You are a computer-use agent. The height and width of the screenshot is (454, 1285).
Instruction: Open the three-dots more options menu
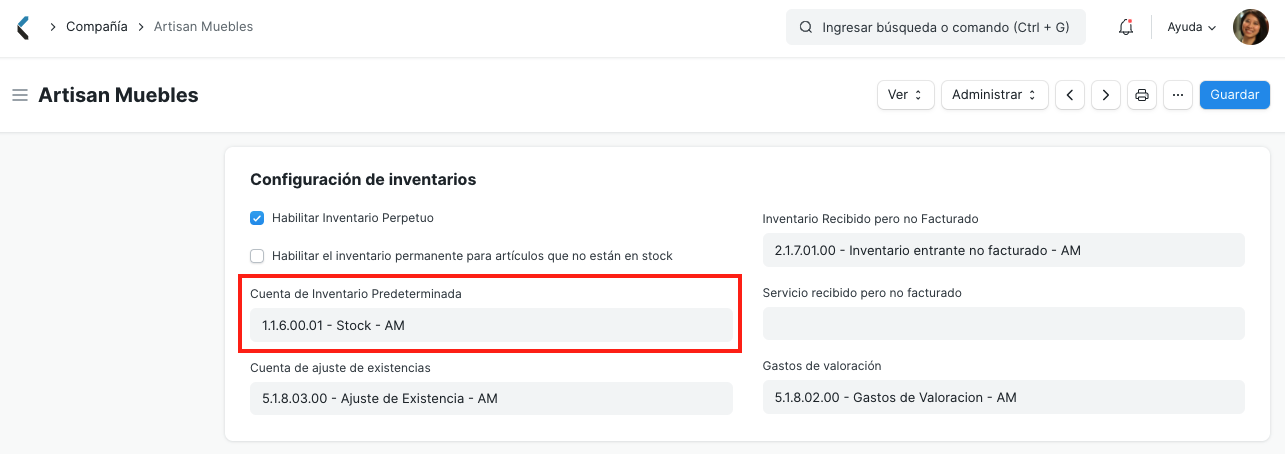tap(1178, 95)
